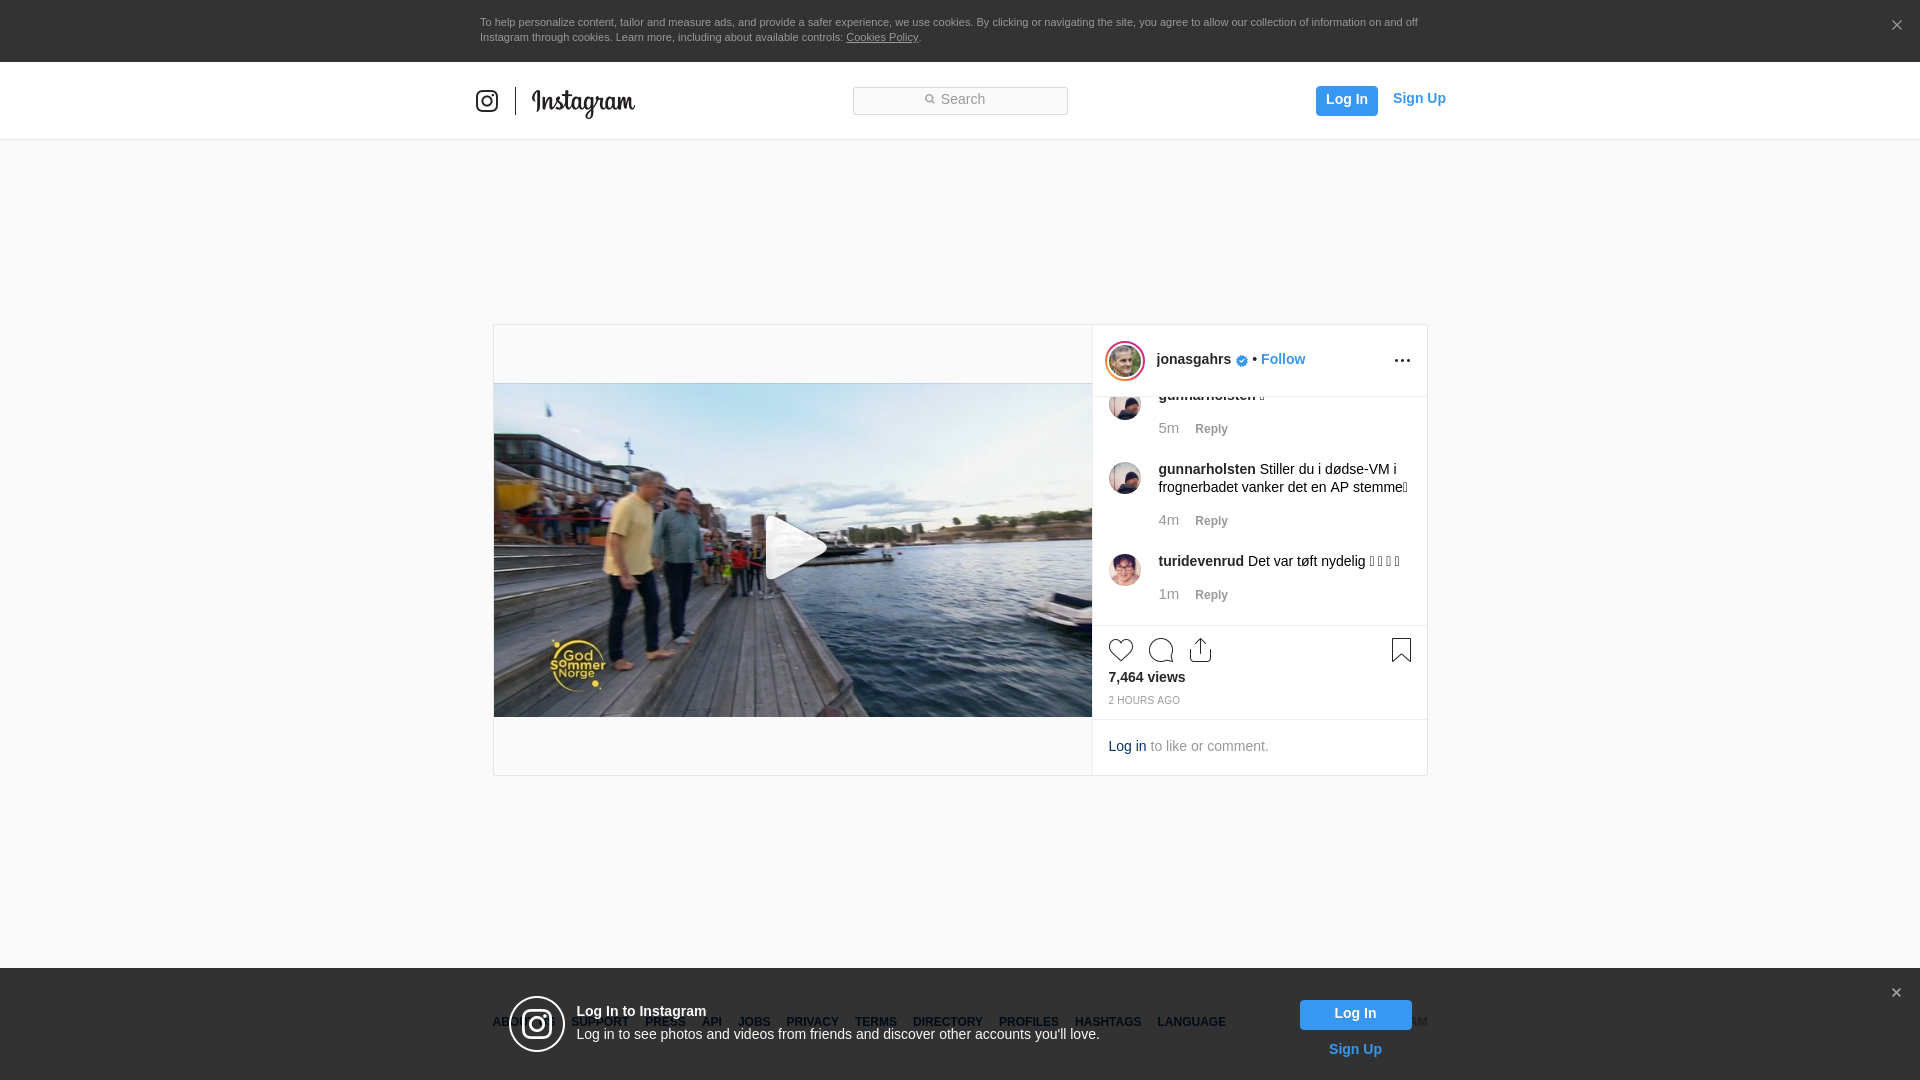The image size is (1920, 1080).
Task: Open the three-dots post options menu
Action: [x=1402, y=361]
